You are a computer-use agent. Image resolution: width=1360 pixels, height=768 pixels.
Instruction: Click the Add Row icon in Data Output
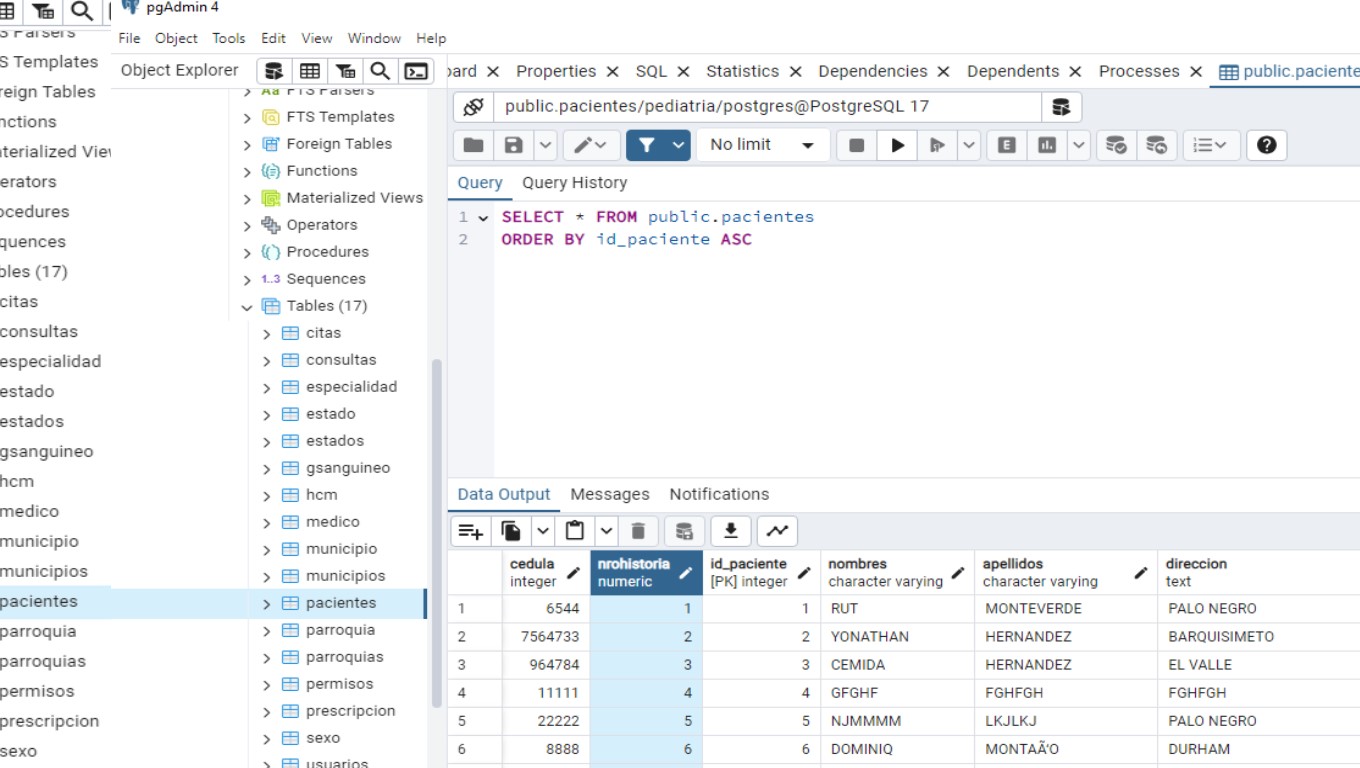pos(471,531)
